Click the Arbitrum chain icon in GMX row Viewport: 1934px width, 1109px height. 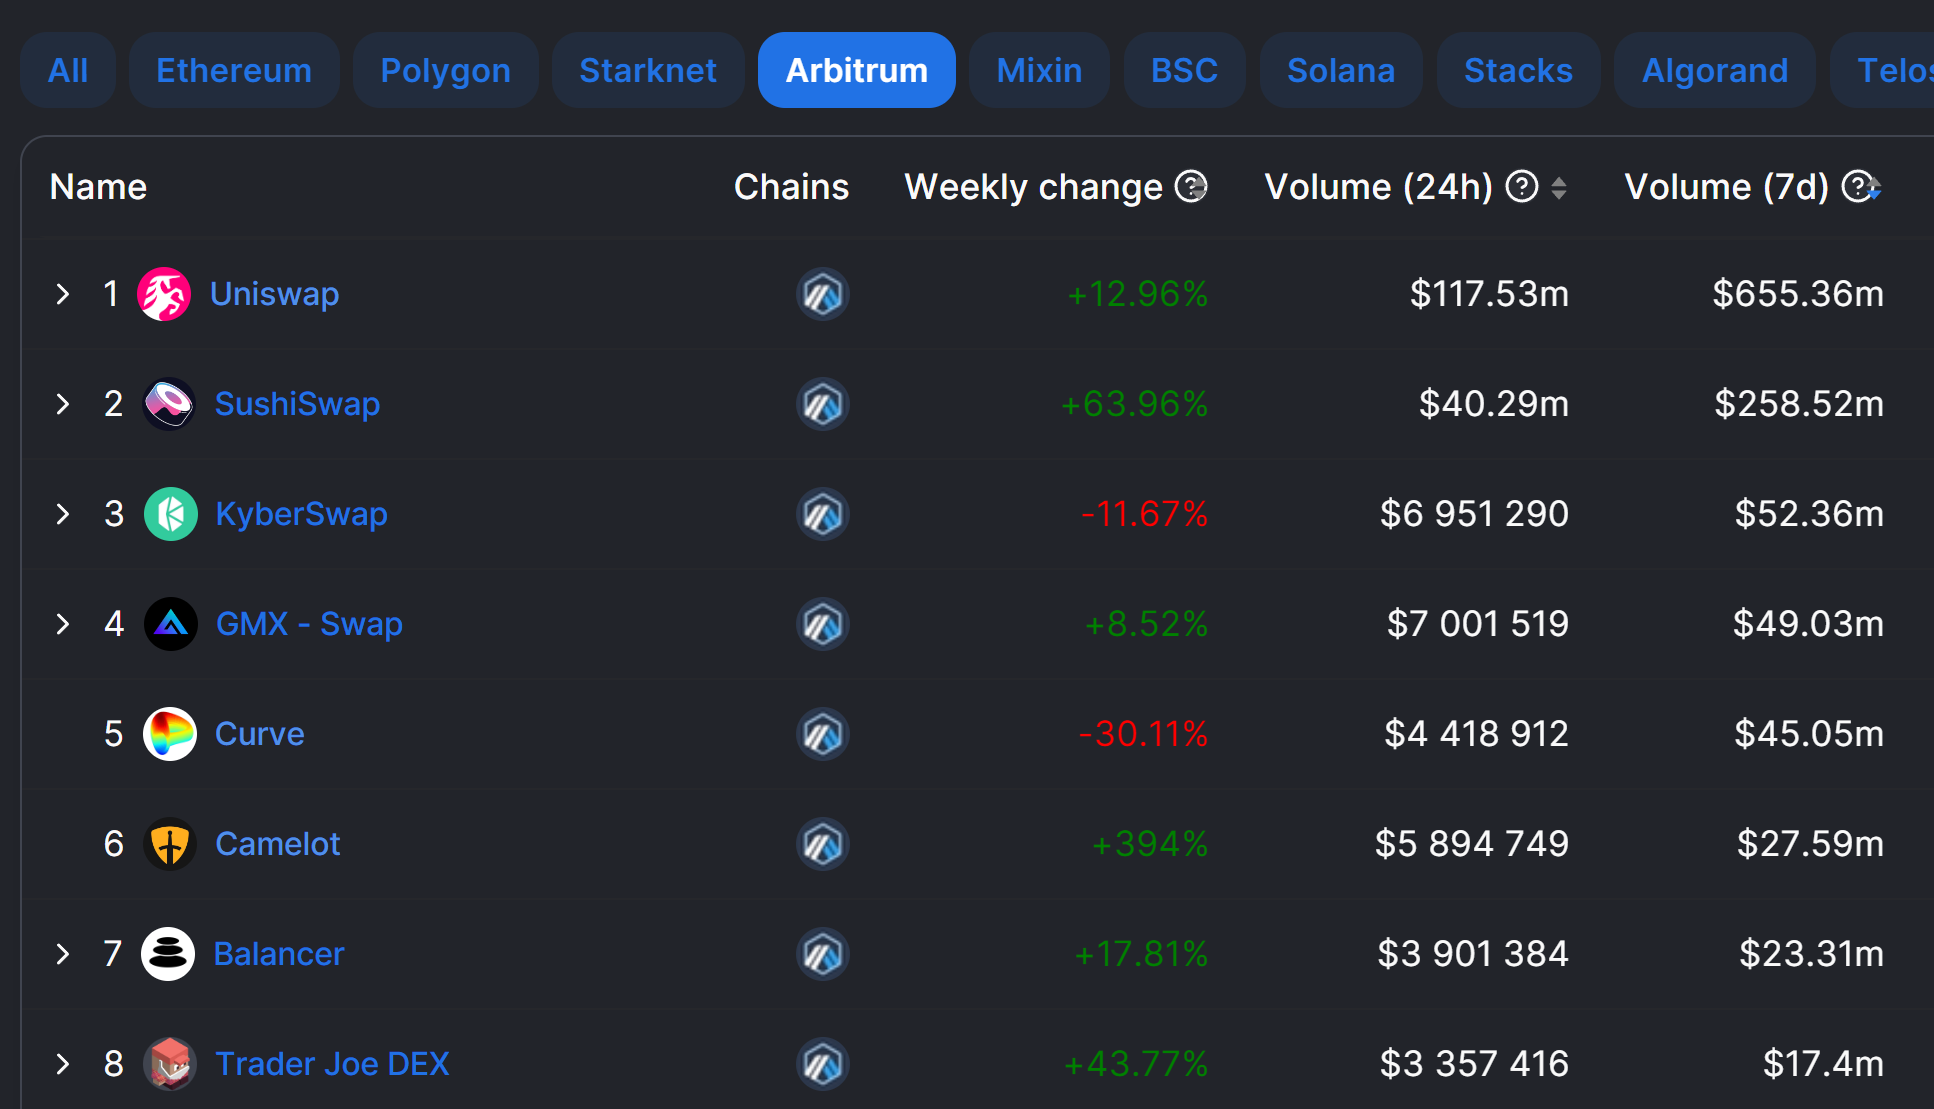click(823, 624)
